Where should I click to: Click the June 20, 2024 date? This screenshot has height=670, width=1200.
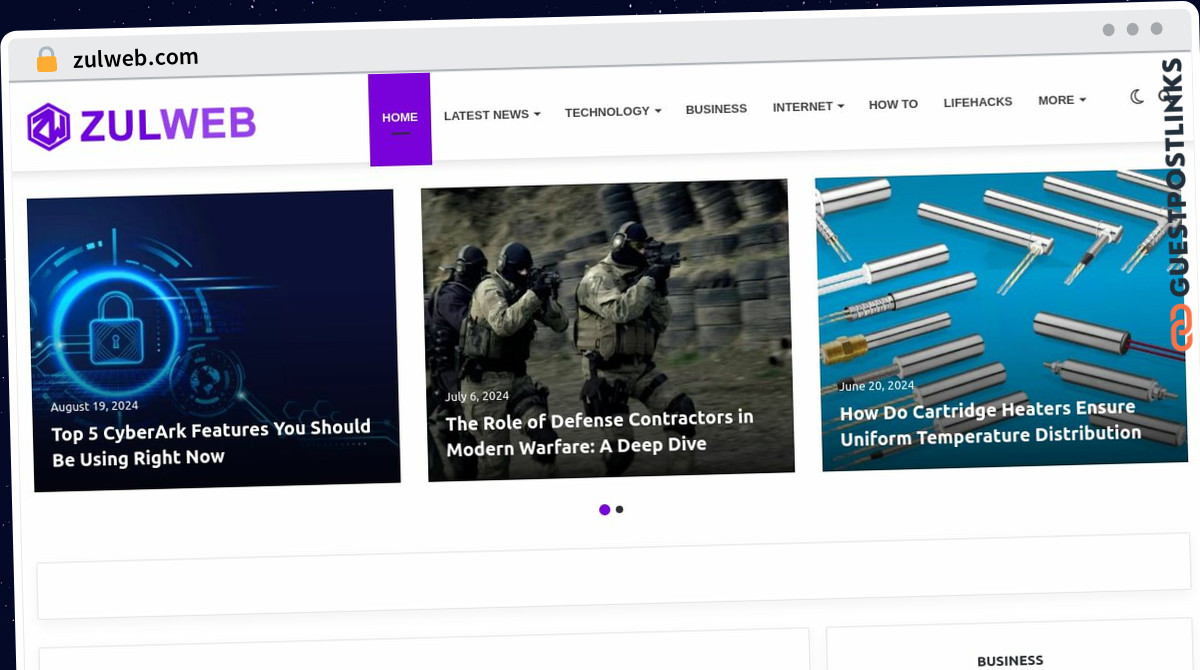coord(876,386)
